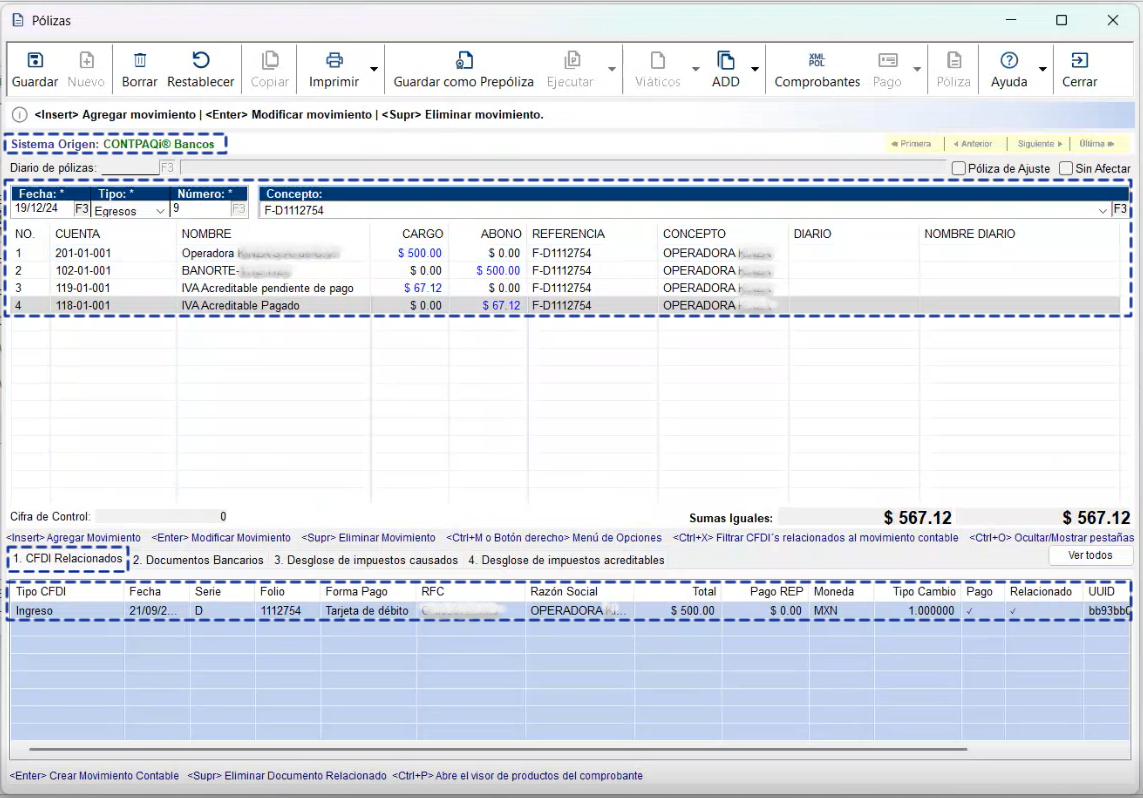Expand the Imprimir dropdown arrow
Image resolution: width=1143 pixels, height=798 pixels.
[x=374, y=70]
